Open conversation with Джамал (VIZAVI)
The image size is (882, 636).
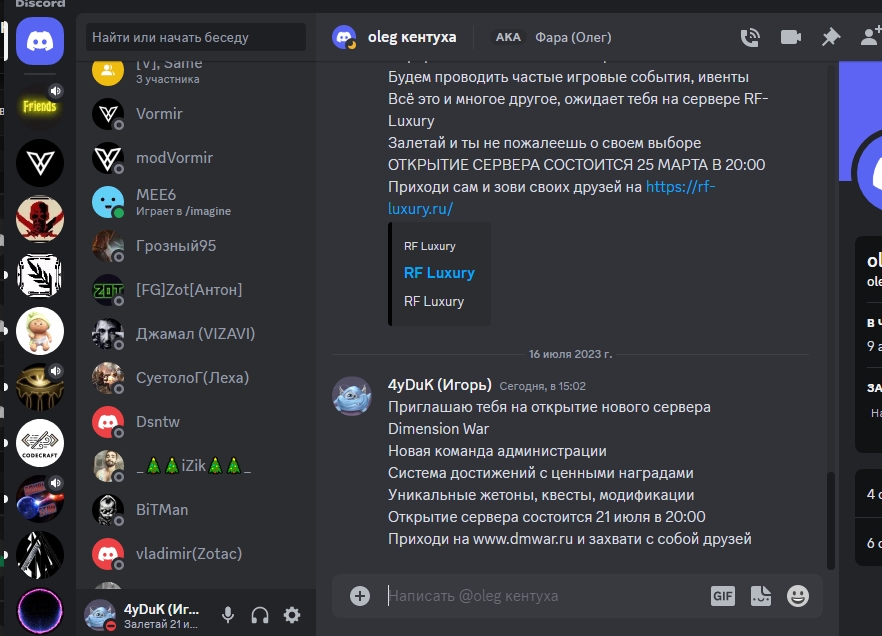point(196,333)
